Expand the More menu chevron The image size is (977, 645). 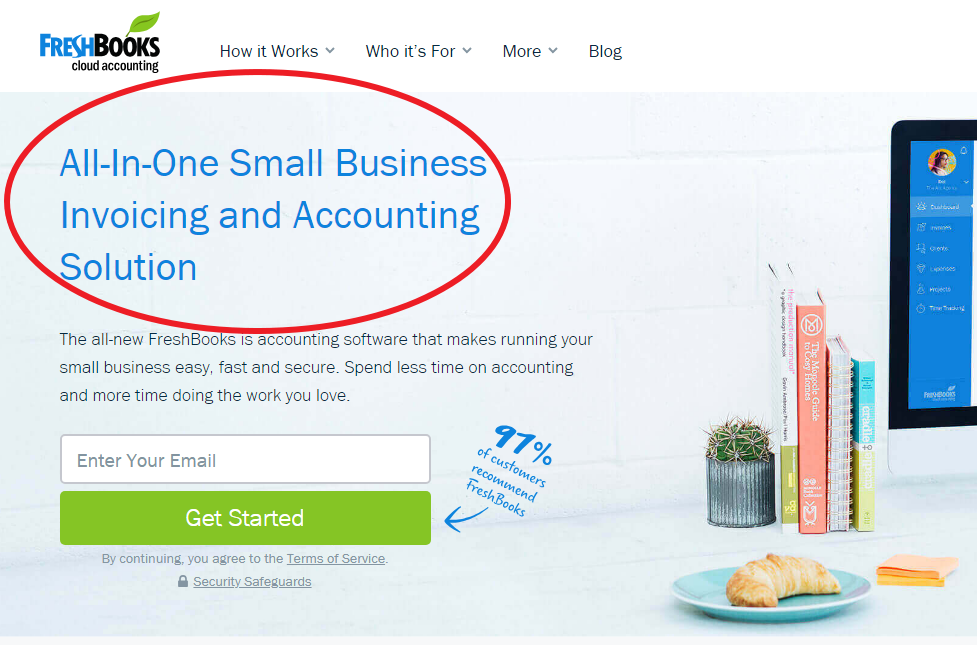click(x=553, y=50)
